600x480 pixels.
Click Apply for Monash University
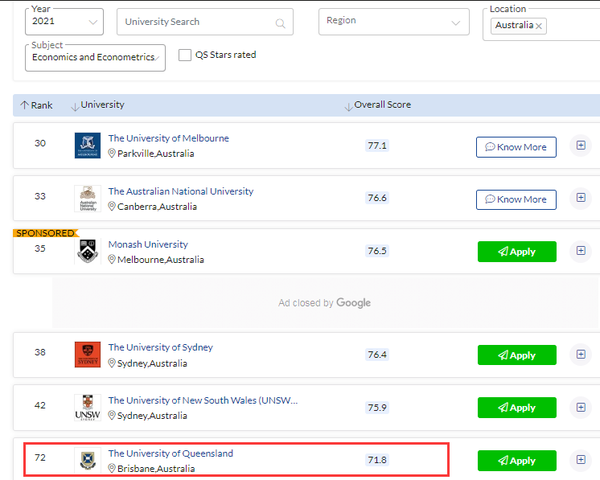coord(517,251)
